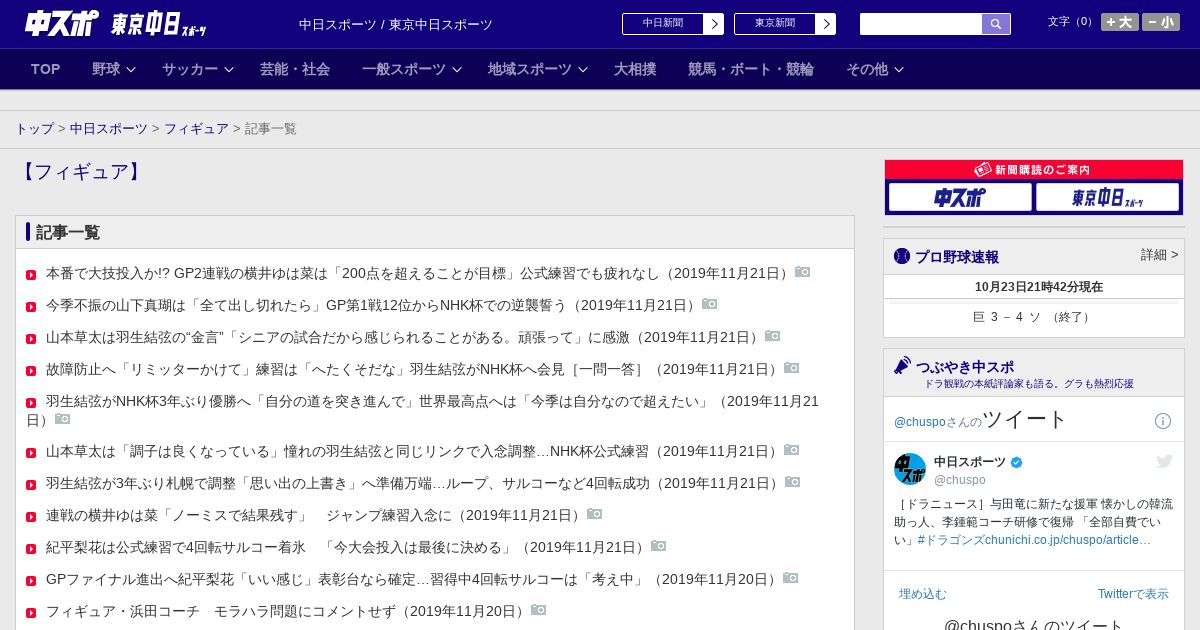
Task: Click the 中日スポーツ / 東京中日スポーツ header title
Action: (x=396, y=24)
